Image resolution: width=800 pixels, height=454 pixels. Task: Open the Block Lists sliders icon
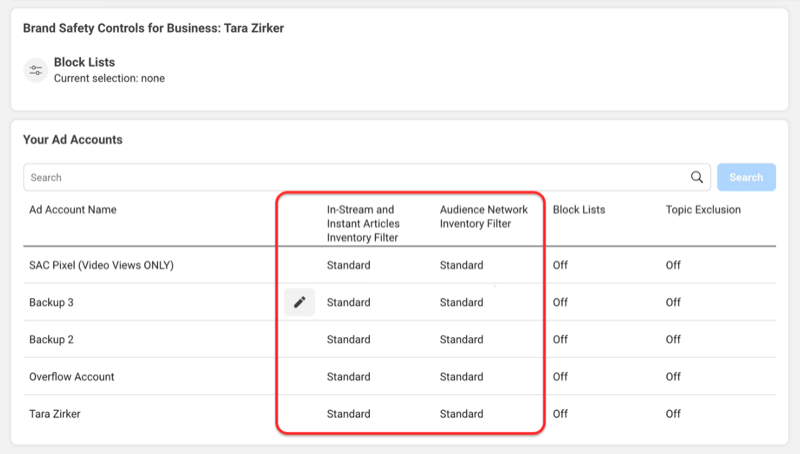(x=36, y=70)
